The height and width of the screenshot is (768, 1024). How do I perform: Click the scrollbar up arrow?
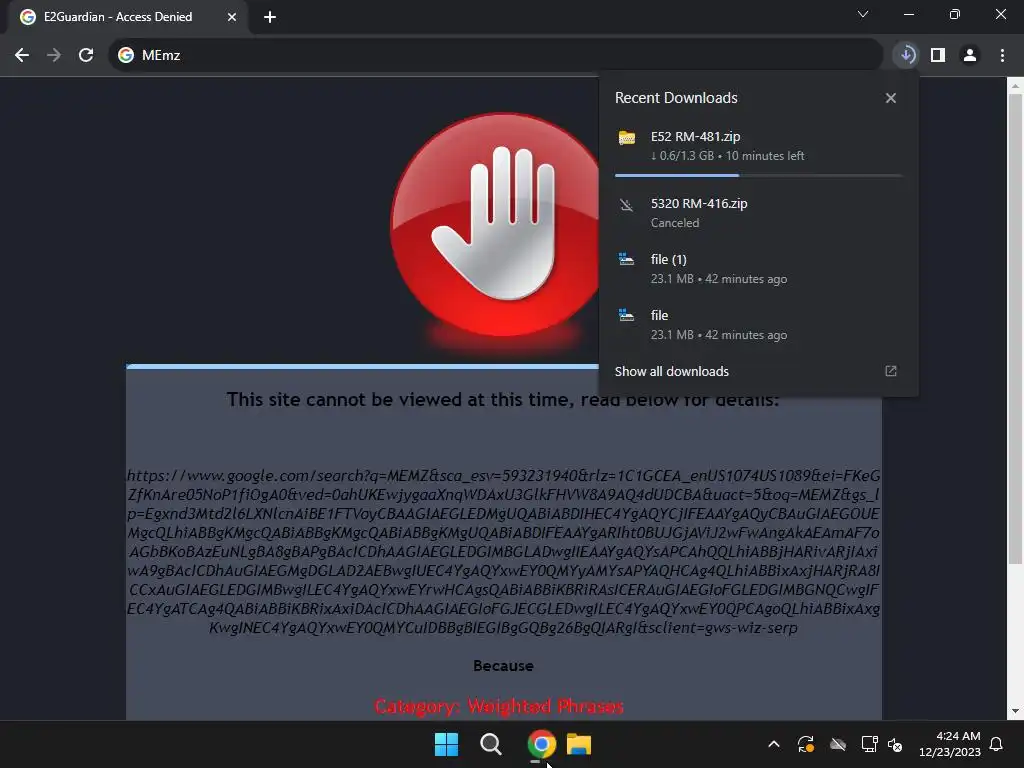coord(1015,85)
